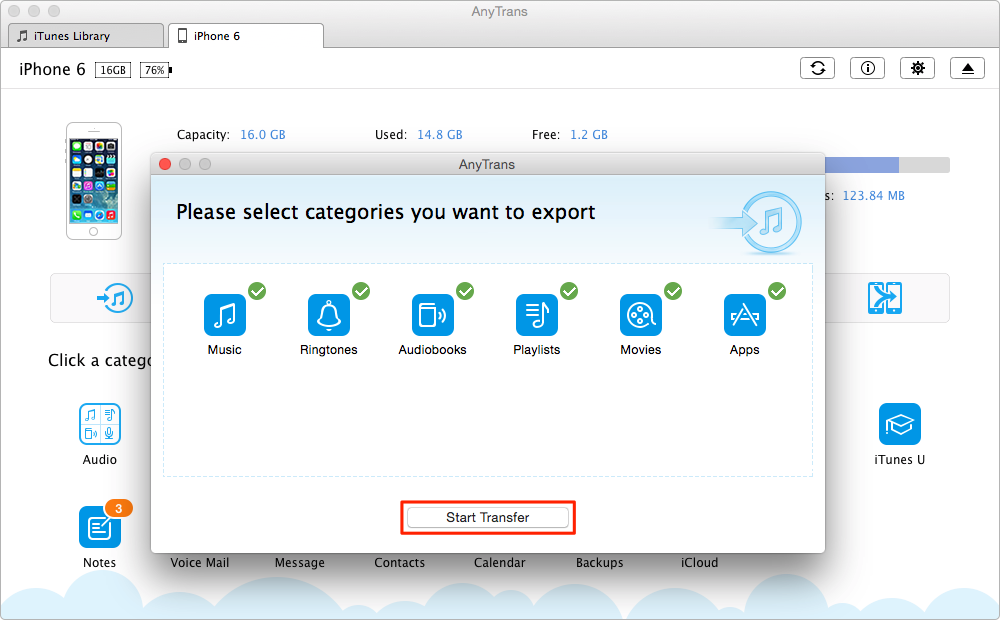
Task: Click the 123.84 MB value
Action: tap(874, 196)
